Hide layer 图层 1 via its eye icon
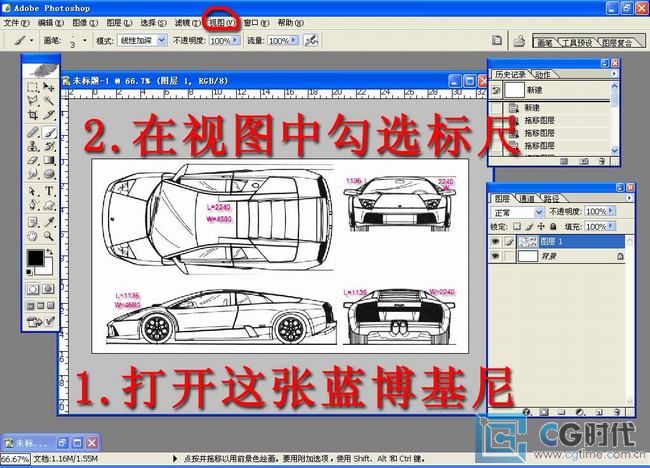The height and width of the screenshot is (468, 650). click(x=495, y=241)
